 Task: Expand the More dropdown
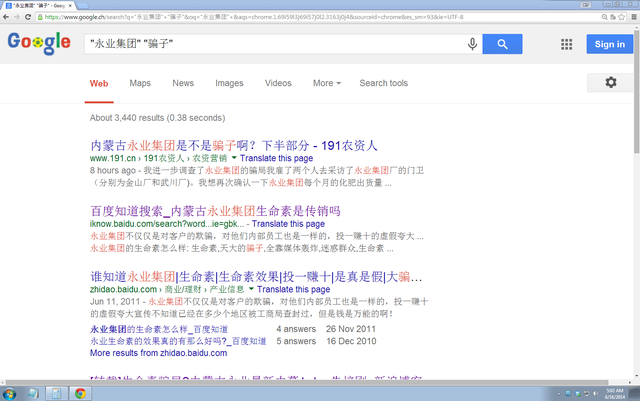point(327,83)
